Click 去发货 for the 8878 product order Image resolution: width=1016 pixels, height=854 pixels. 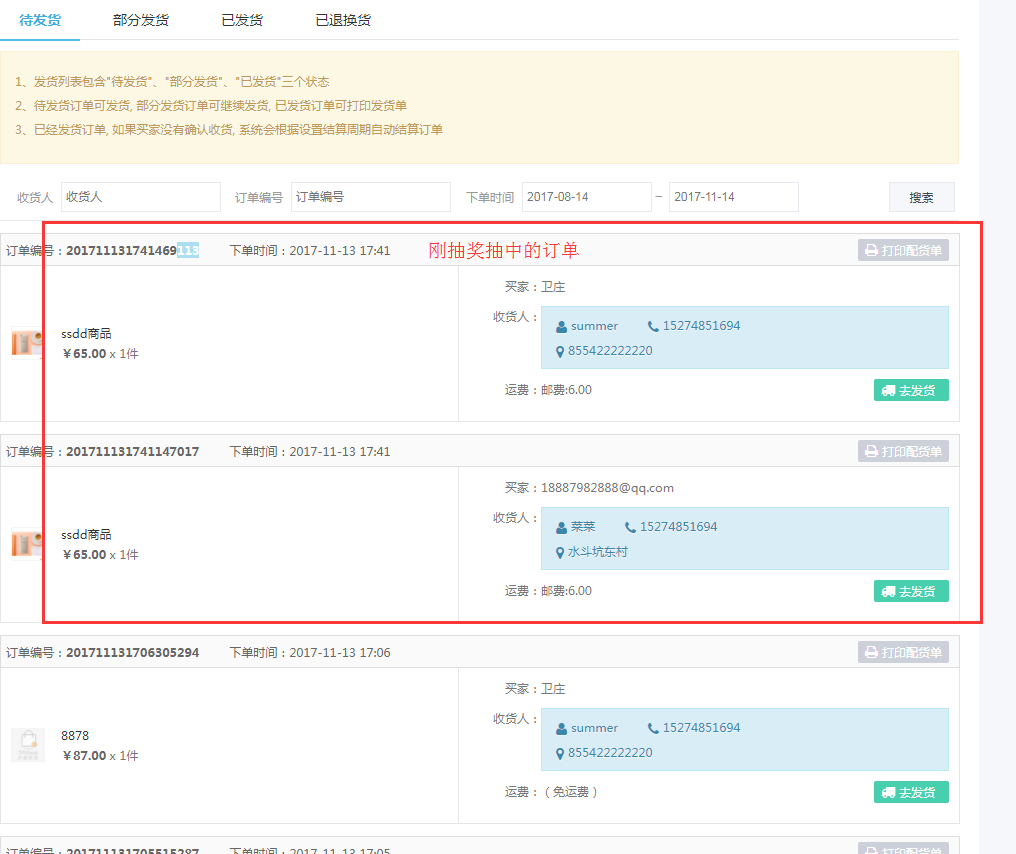(x=910, y=792)
